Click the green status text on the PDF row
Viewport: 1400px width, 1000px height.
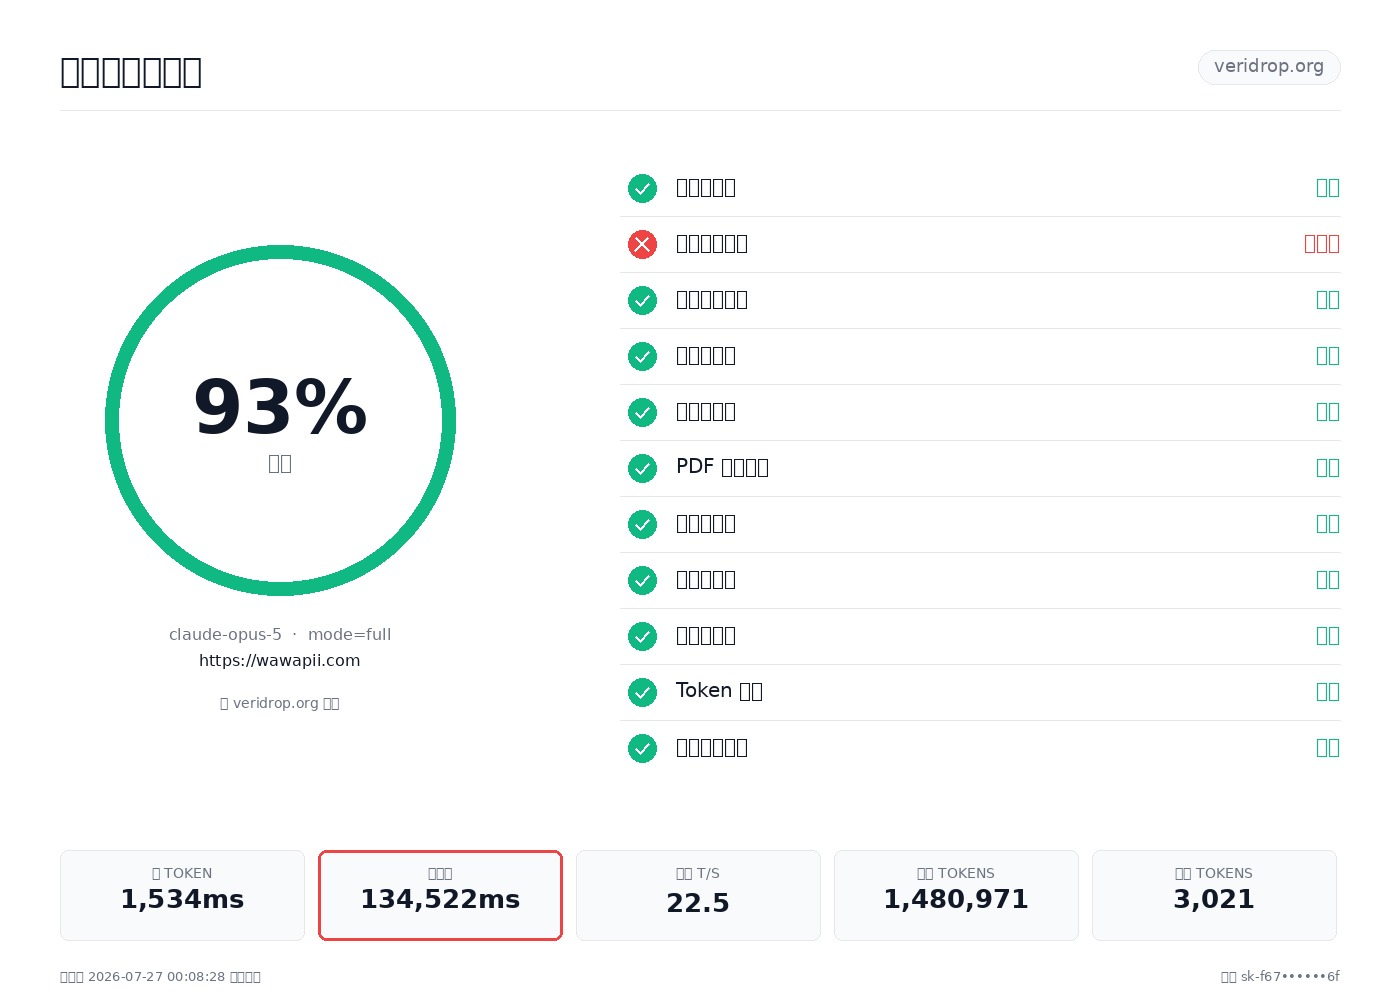[x=1327, y=468]
